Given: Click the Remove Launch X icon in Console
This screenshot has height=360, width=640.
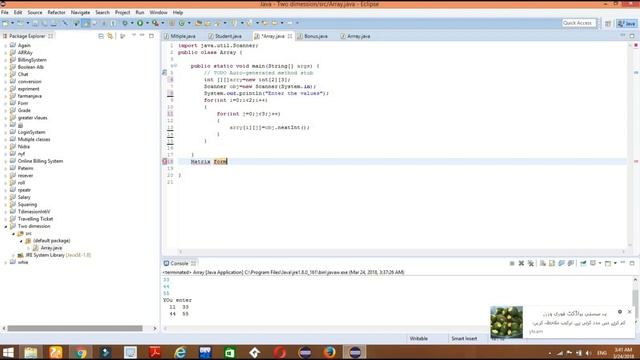Looking at the screenshot, I should (521, 263).
